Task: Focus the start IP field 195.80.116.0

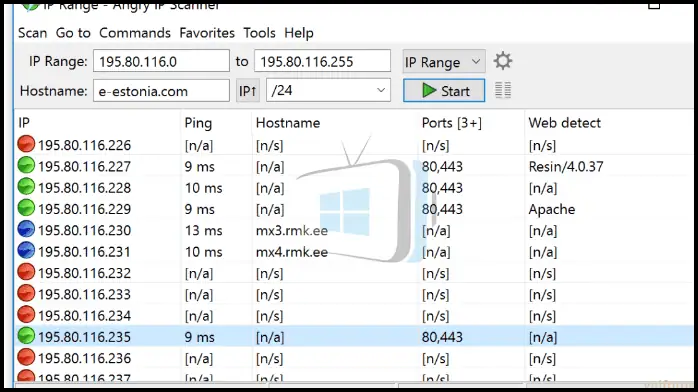Action: click(x=161, y=61)
